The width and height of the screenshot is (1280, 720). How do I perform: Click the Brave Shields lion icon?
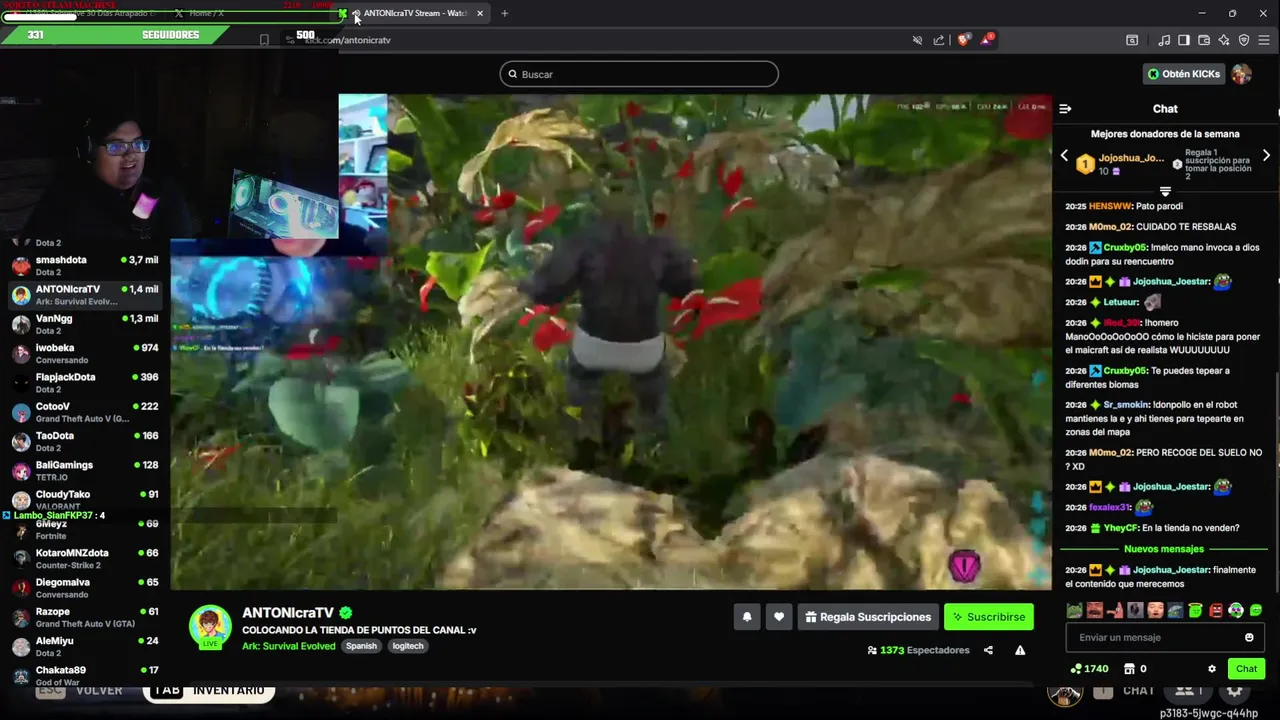[964, 40]
